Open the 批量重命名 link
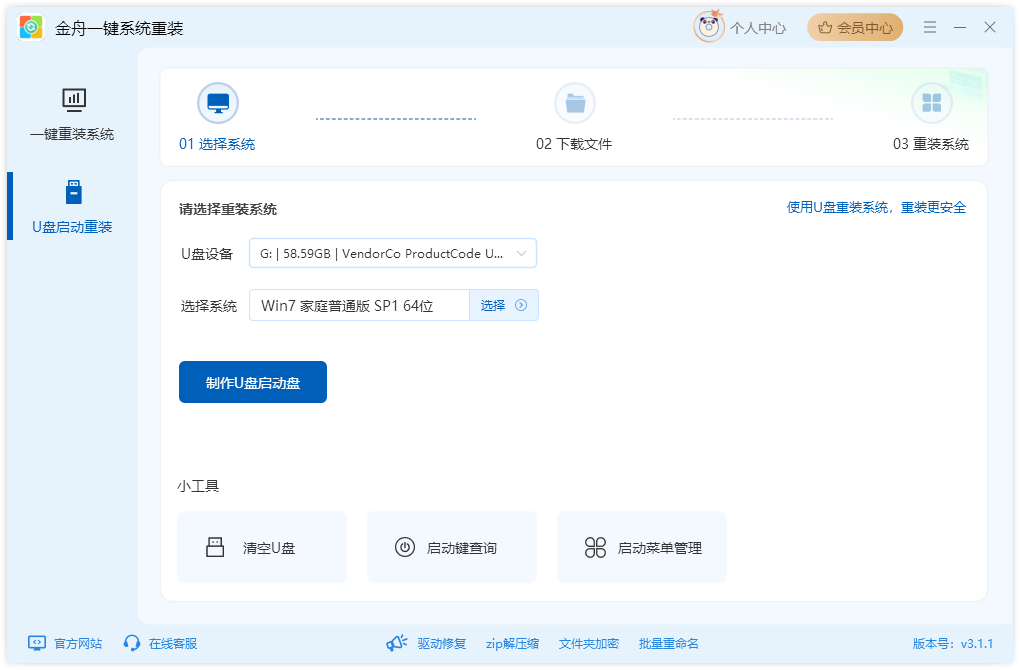This screenshot has height=670, width=1020. 669,643
